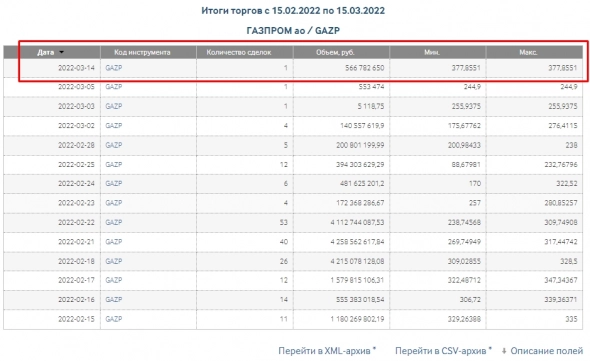Open GAZP link in the 2022-03-05 row
This screenshot has height=361, width=590.
pos(114,87)
